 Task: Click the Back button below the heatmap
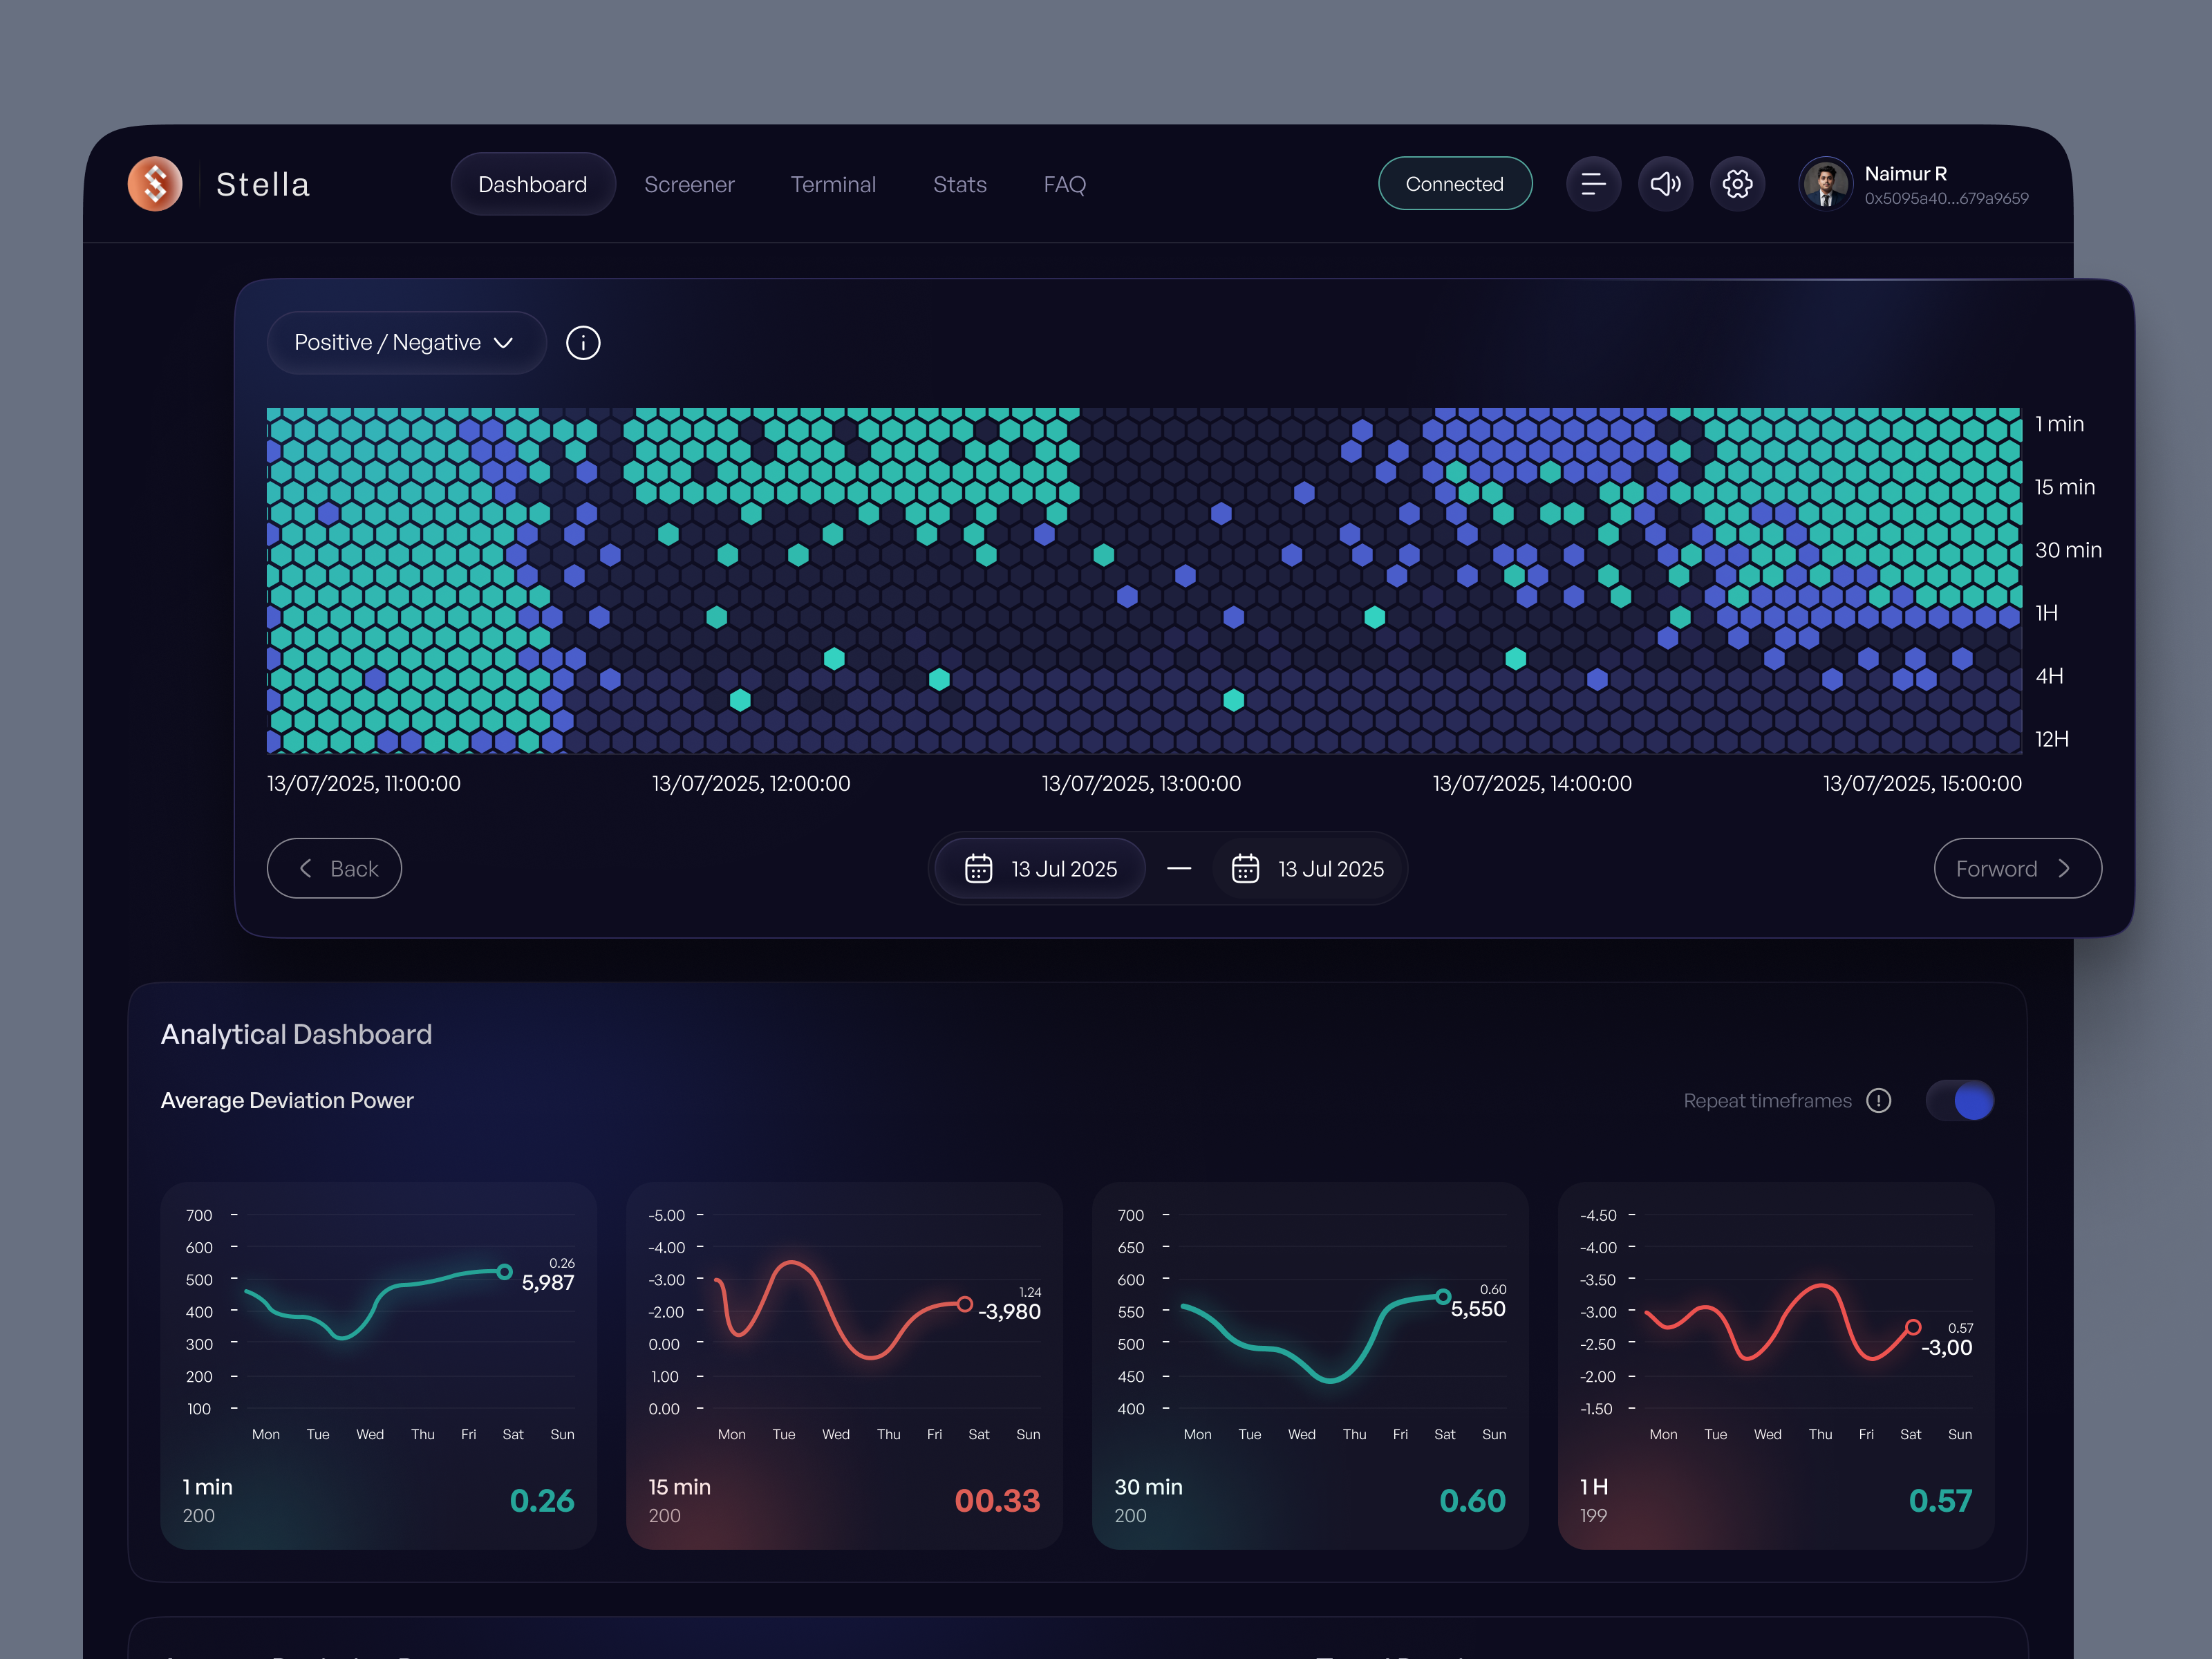(334, 868)
